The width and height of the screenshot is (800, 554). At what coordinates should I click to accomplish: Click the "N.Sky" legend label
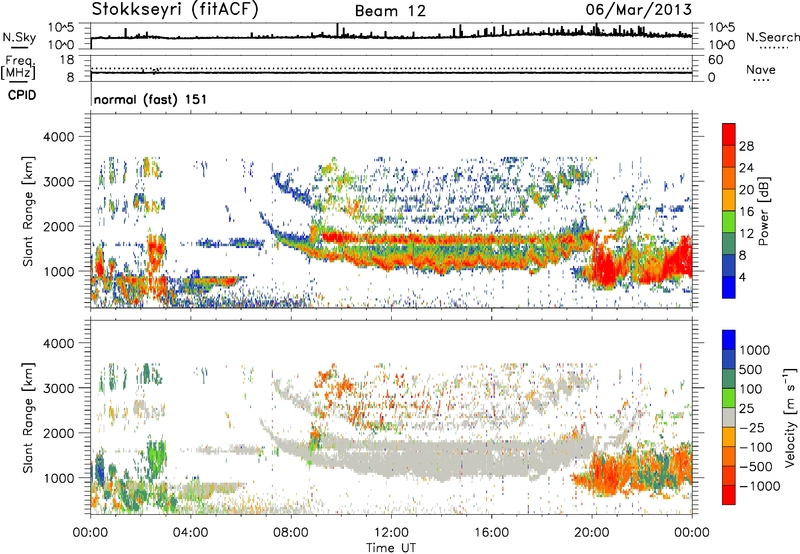point(19,37)
